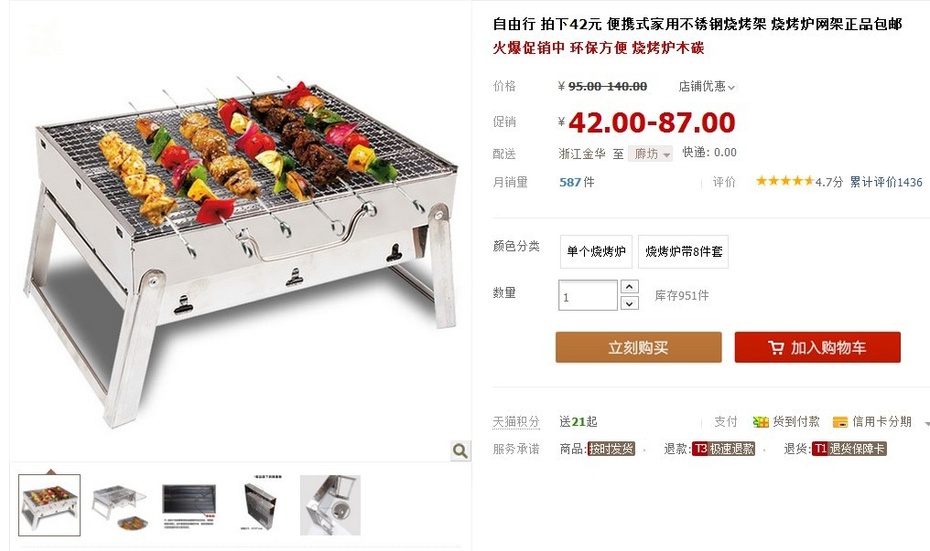The image size is (930, 551).
Task: Click the shopping cart icon in red button
Action: point(776,348)
